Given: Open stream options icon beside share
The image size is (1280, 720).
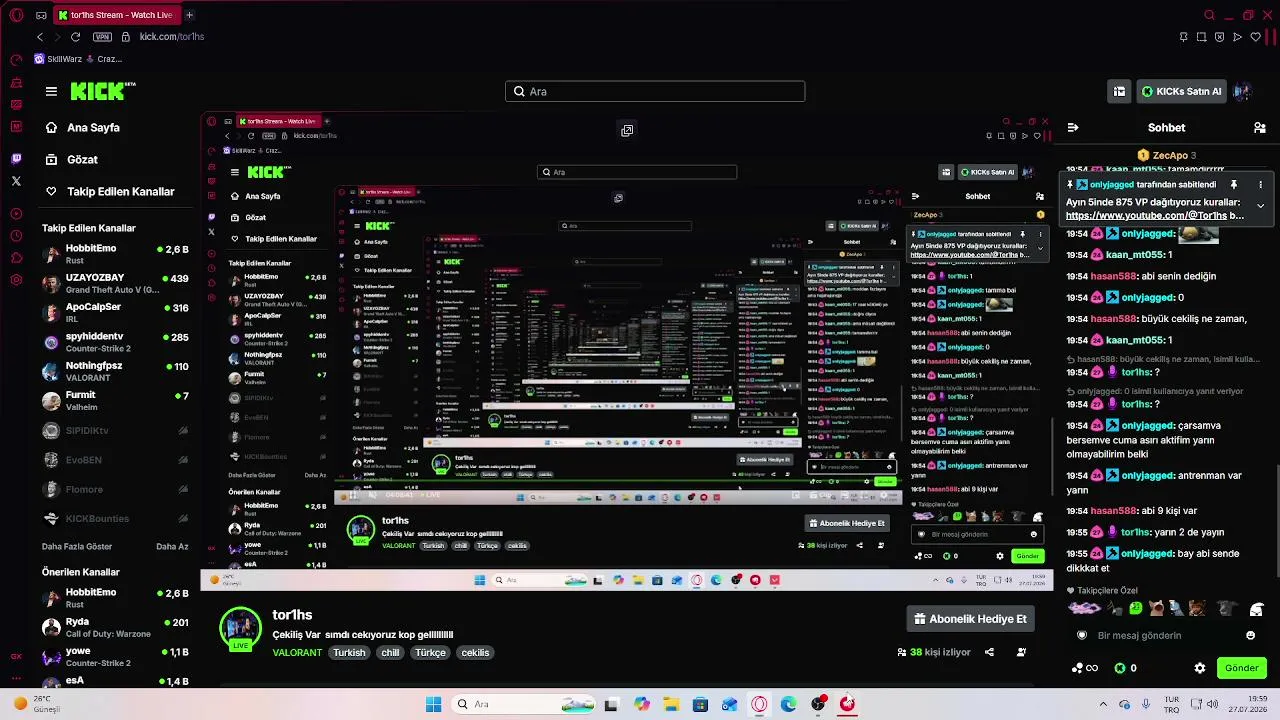Looking at the screenshot, I should [x=1021, y=652].
